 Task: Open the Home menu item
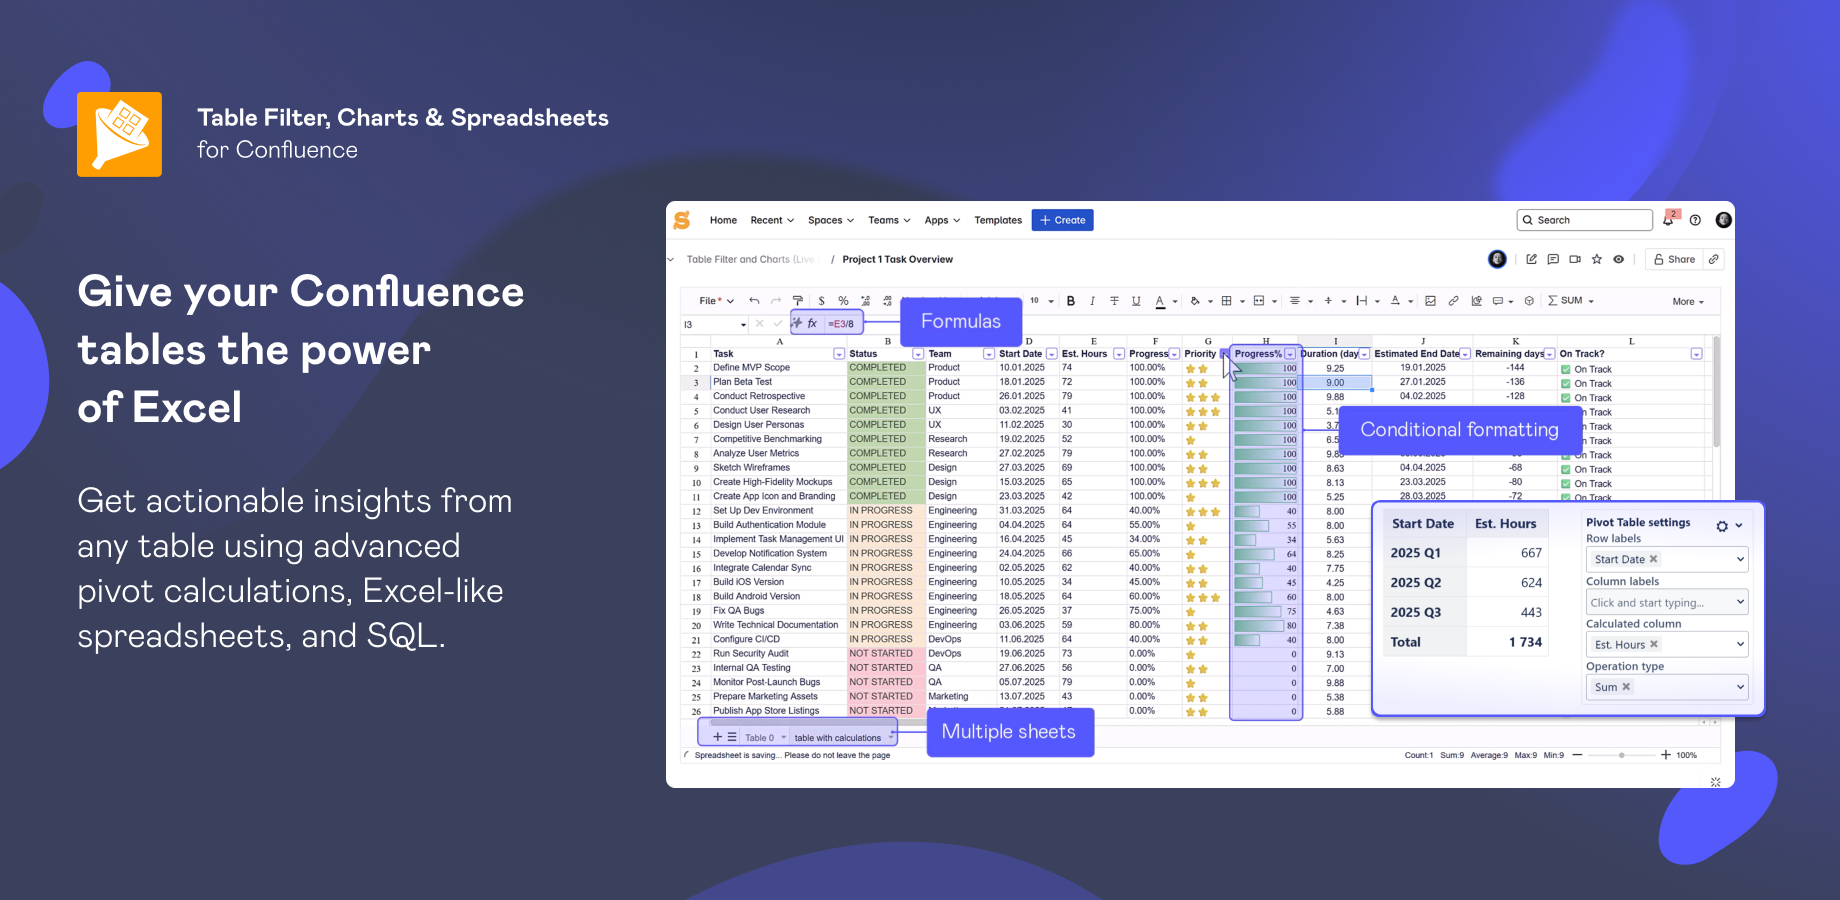pos(723,220)
